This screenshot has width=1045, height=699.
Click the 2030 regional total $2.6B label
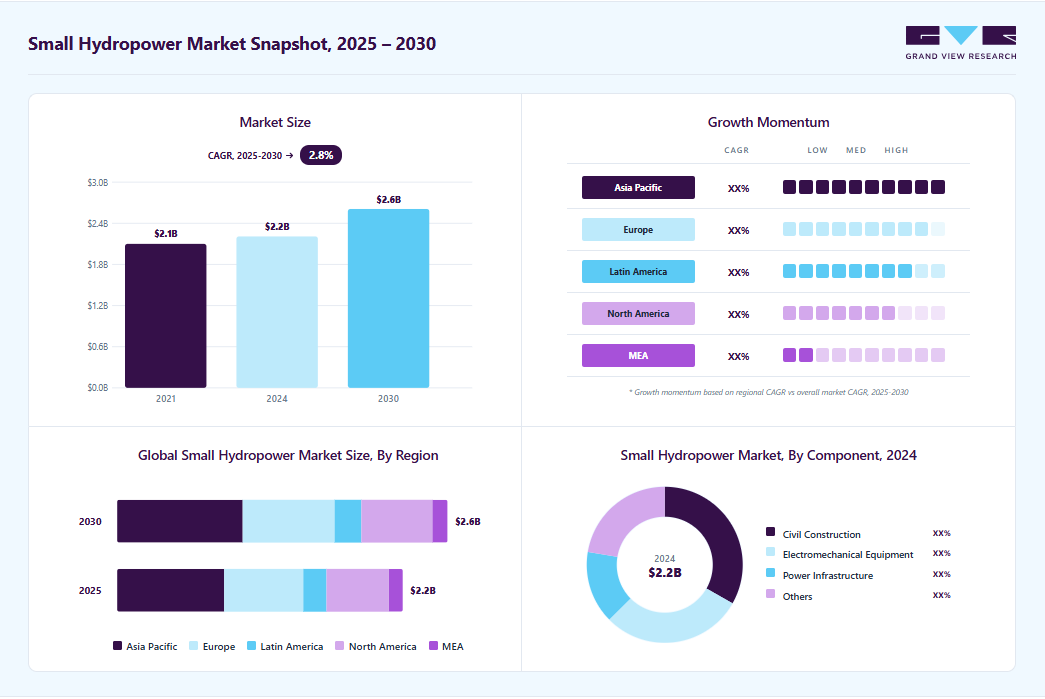[x=468, y=521]
